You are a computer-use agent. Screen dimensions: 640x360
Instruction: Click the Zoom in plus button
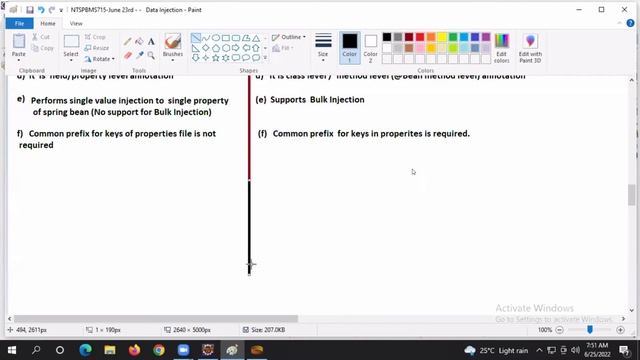620,330
